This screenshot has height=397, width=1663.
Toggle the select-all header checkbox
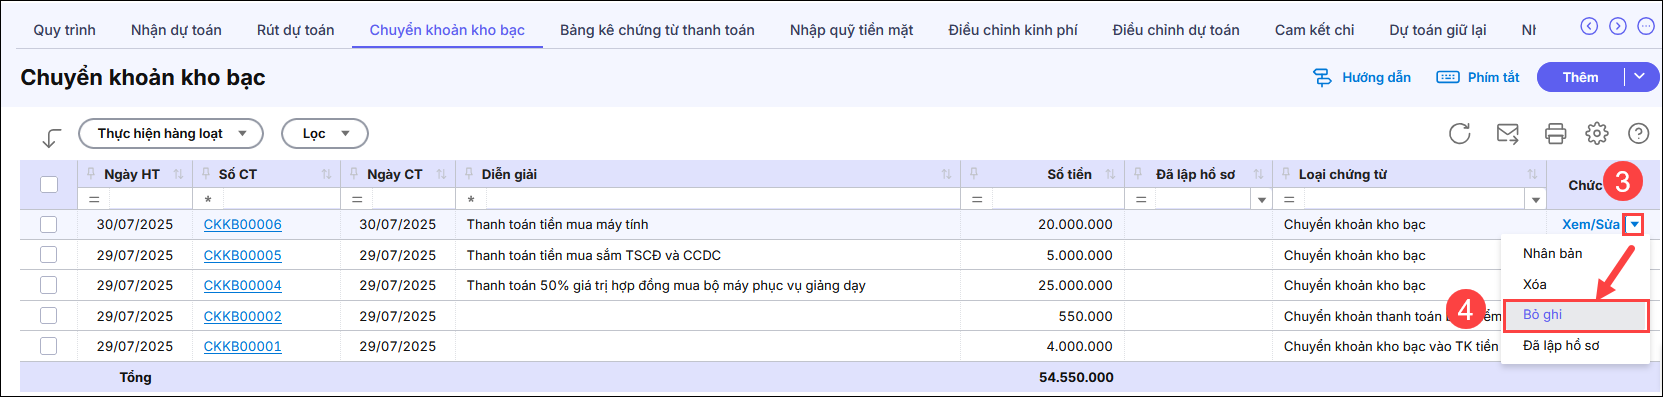[49, 184]
